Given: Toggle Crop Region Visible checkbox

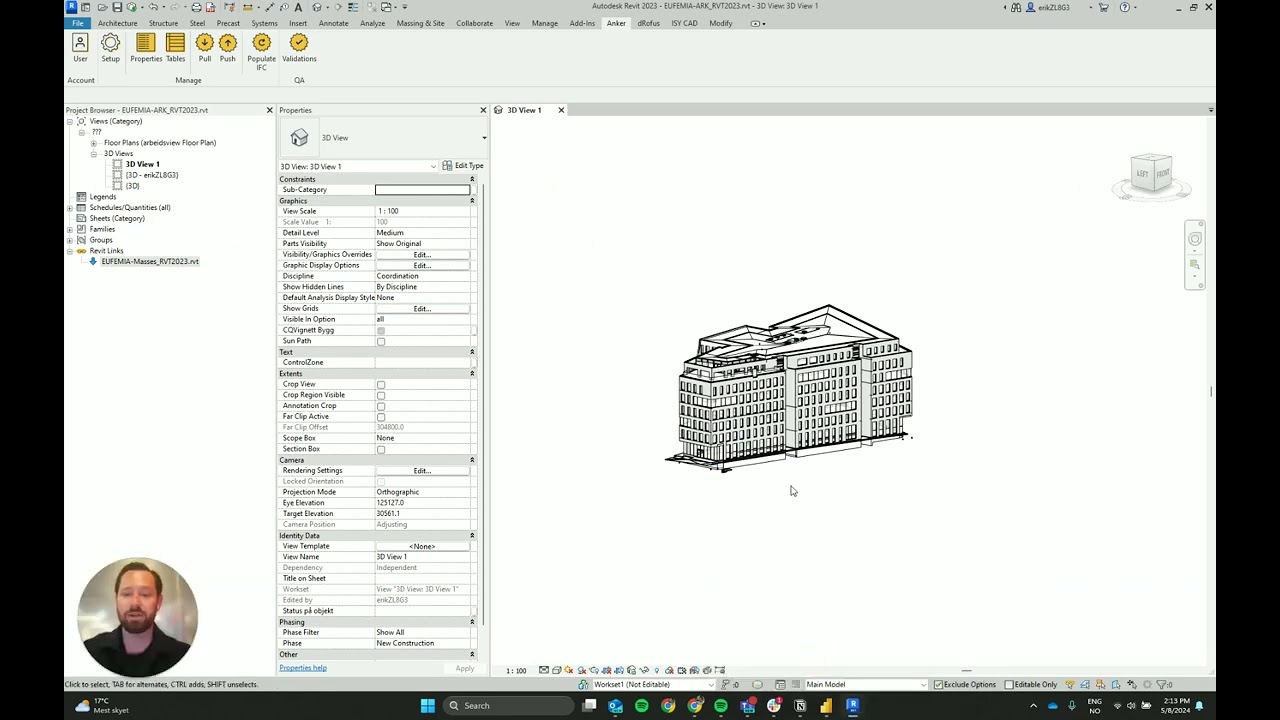Looking at the screenshot, I should coord(381,395).
